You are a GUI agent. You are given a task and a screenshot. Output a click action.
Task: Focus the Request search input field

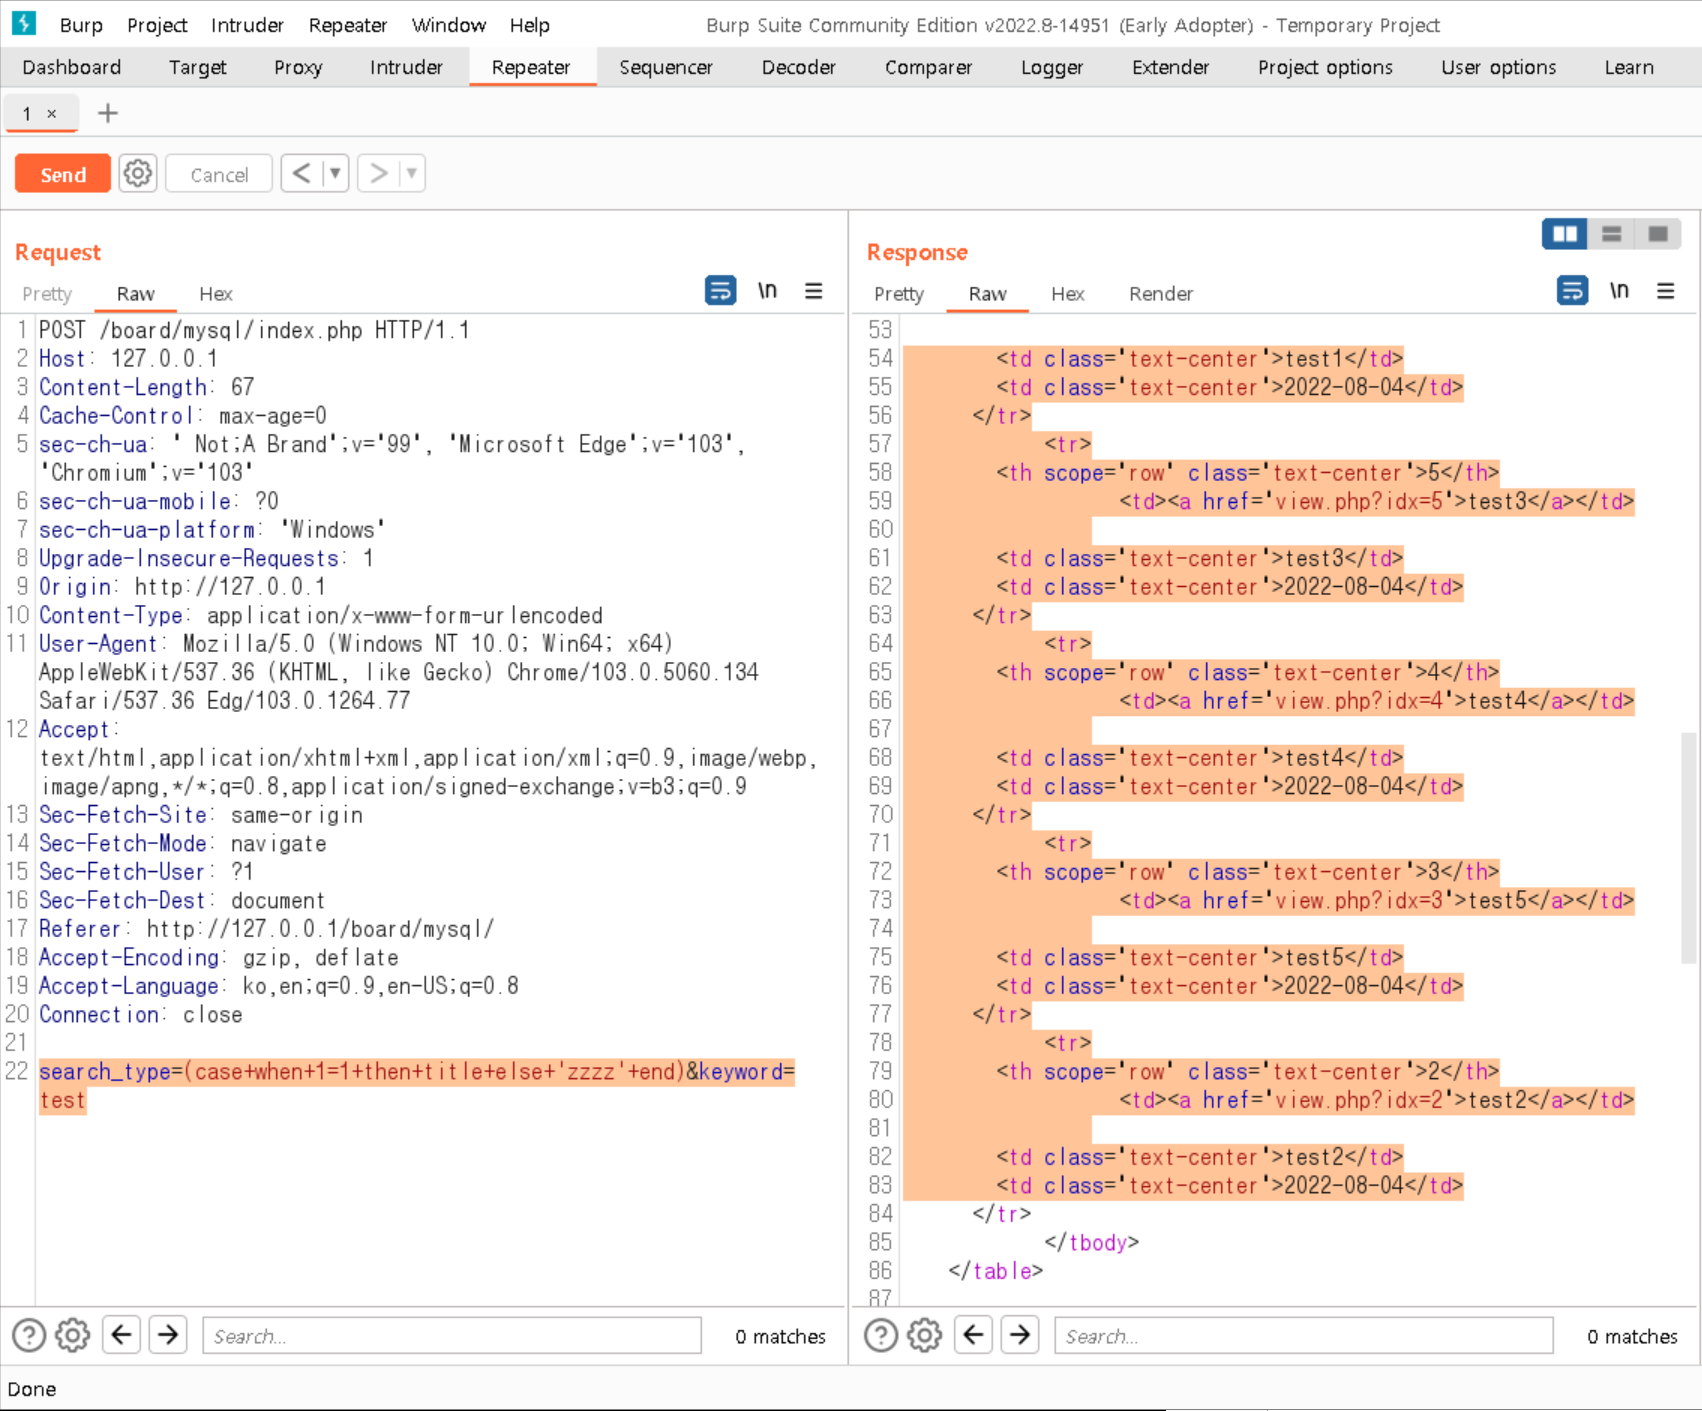tap(452, 1335)
